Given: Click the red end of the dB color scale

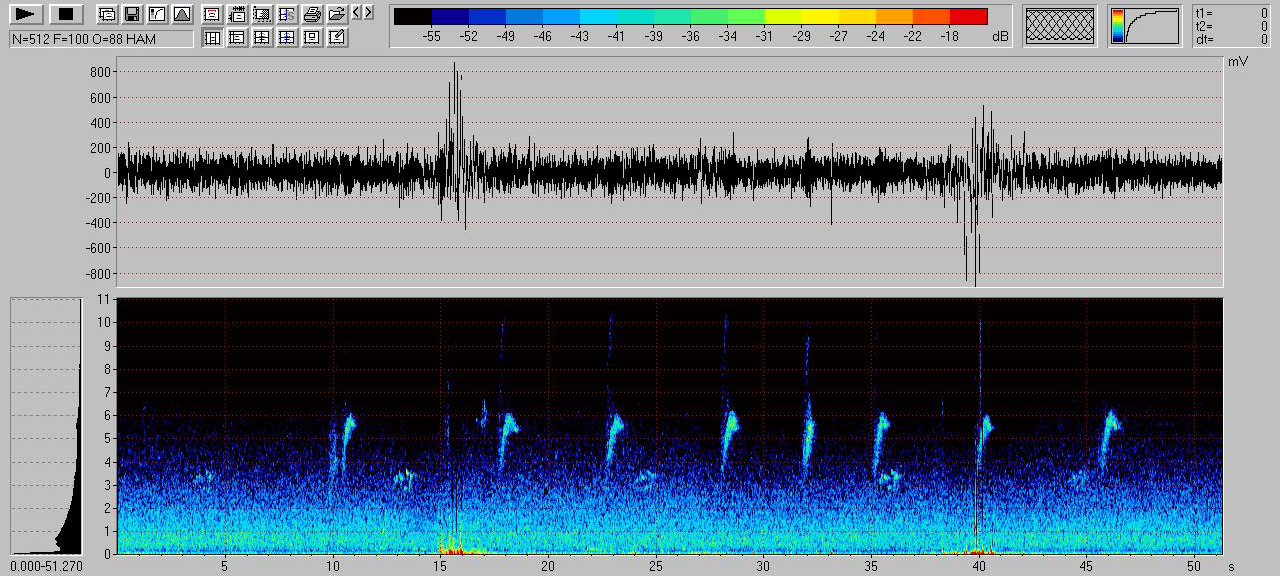Looking at the screenshot, I should 968,17.
